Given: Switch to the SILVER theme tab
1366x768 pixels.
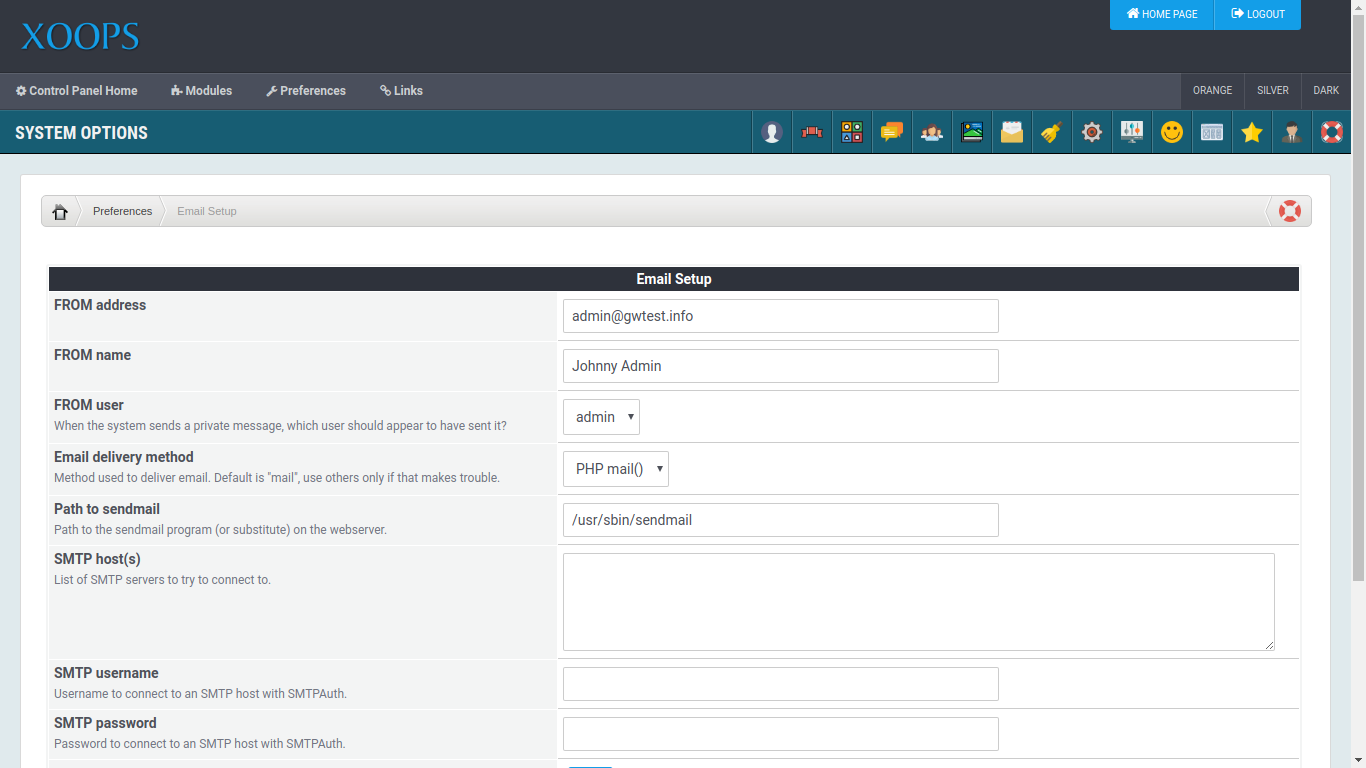Looking at the screenshot, I should (1272, 90).
